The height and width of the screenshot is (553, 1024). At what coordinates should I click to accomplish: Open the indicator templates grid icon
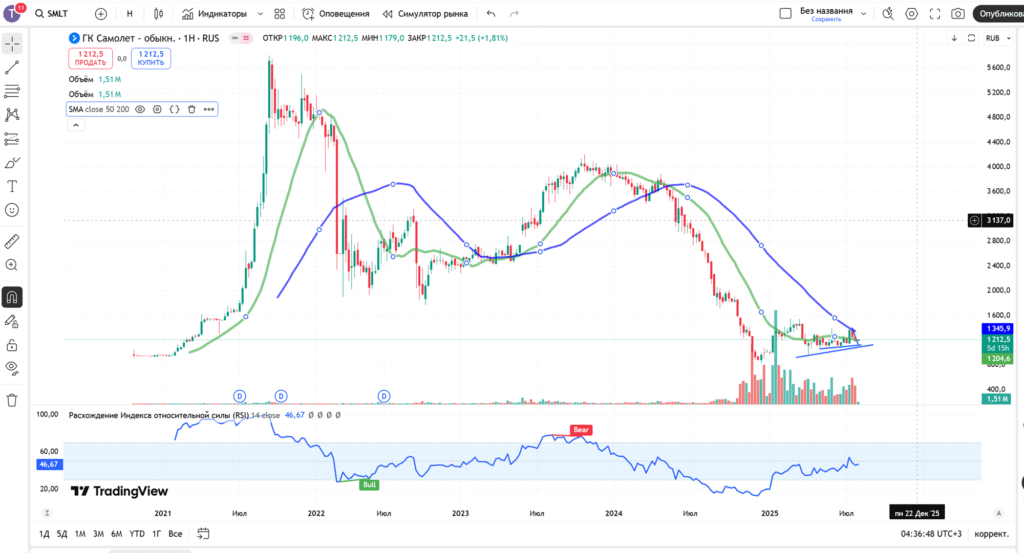[280, 14]
